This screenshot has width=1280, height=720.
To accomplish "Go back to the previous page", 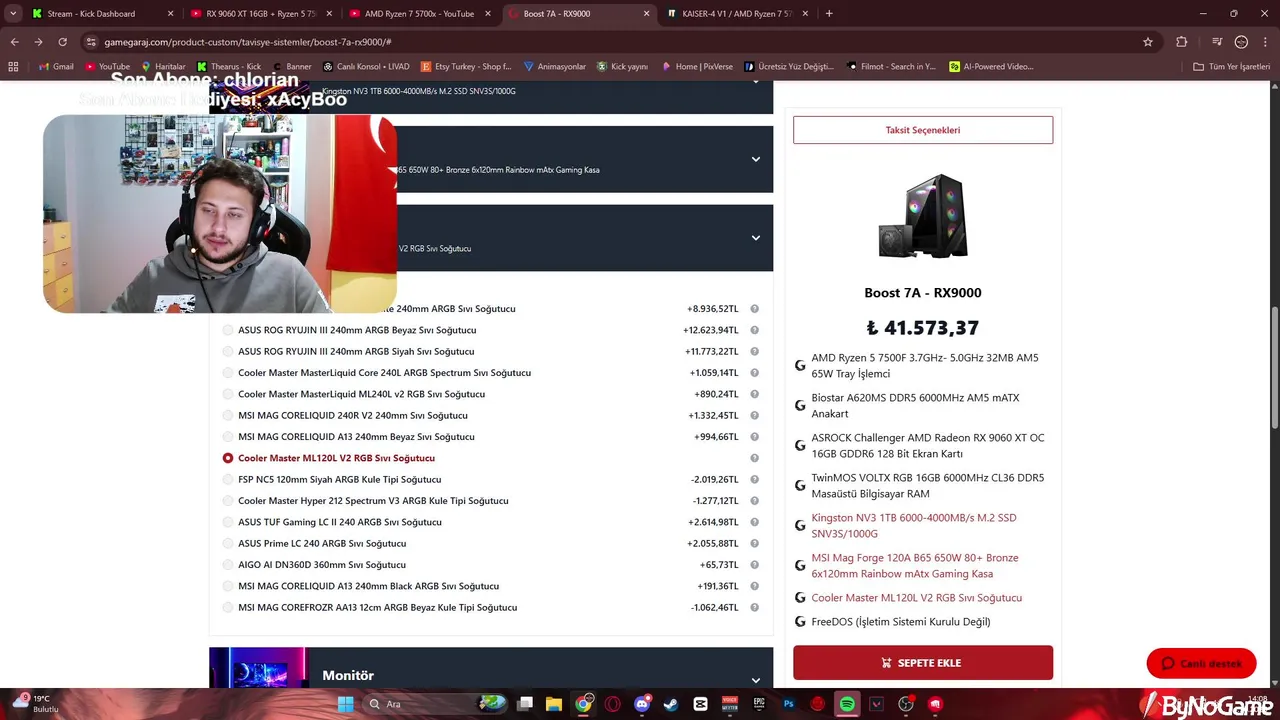I will (x=14, y=42).
